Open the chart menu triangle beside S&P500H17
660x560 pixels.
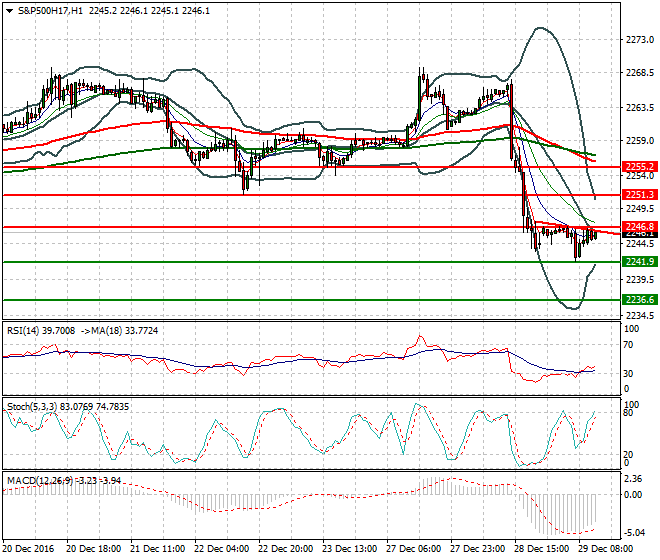click(x=10, y=11)
